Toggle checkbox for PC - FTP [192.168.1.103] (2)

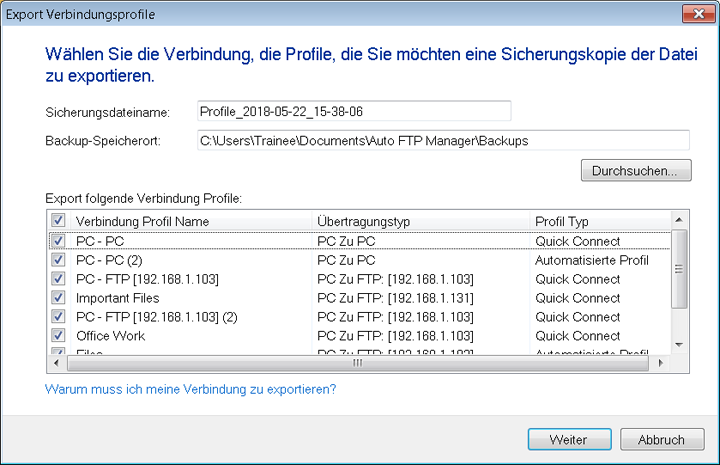point(58,317)
